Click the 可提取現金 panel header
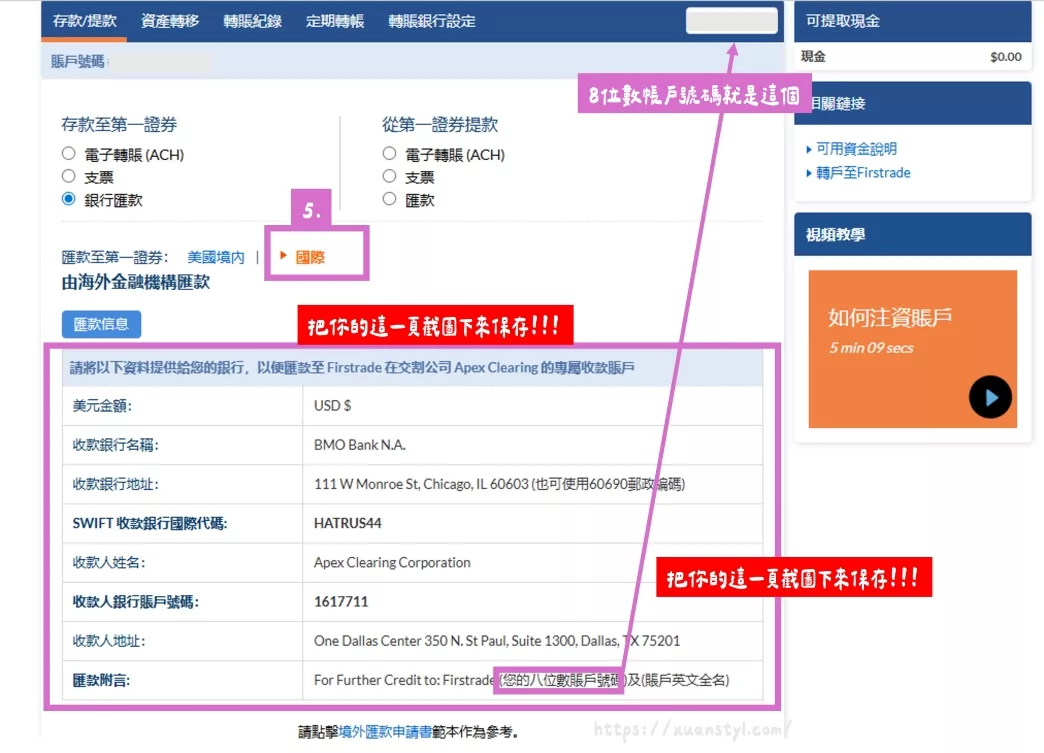This screenshot has height=753, width=1044. [x=912, y=21]
